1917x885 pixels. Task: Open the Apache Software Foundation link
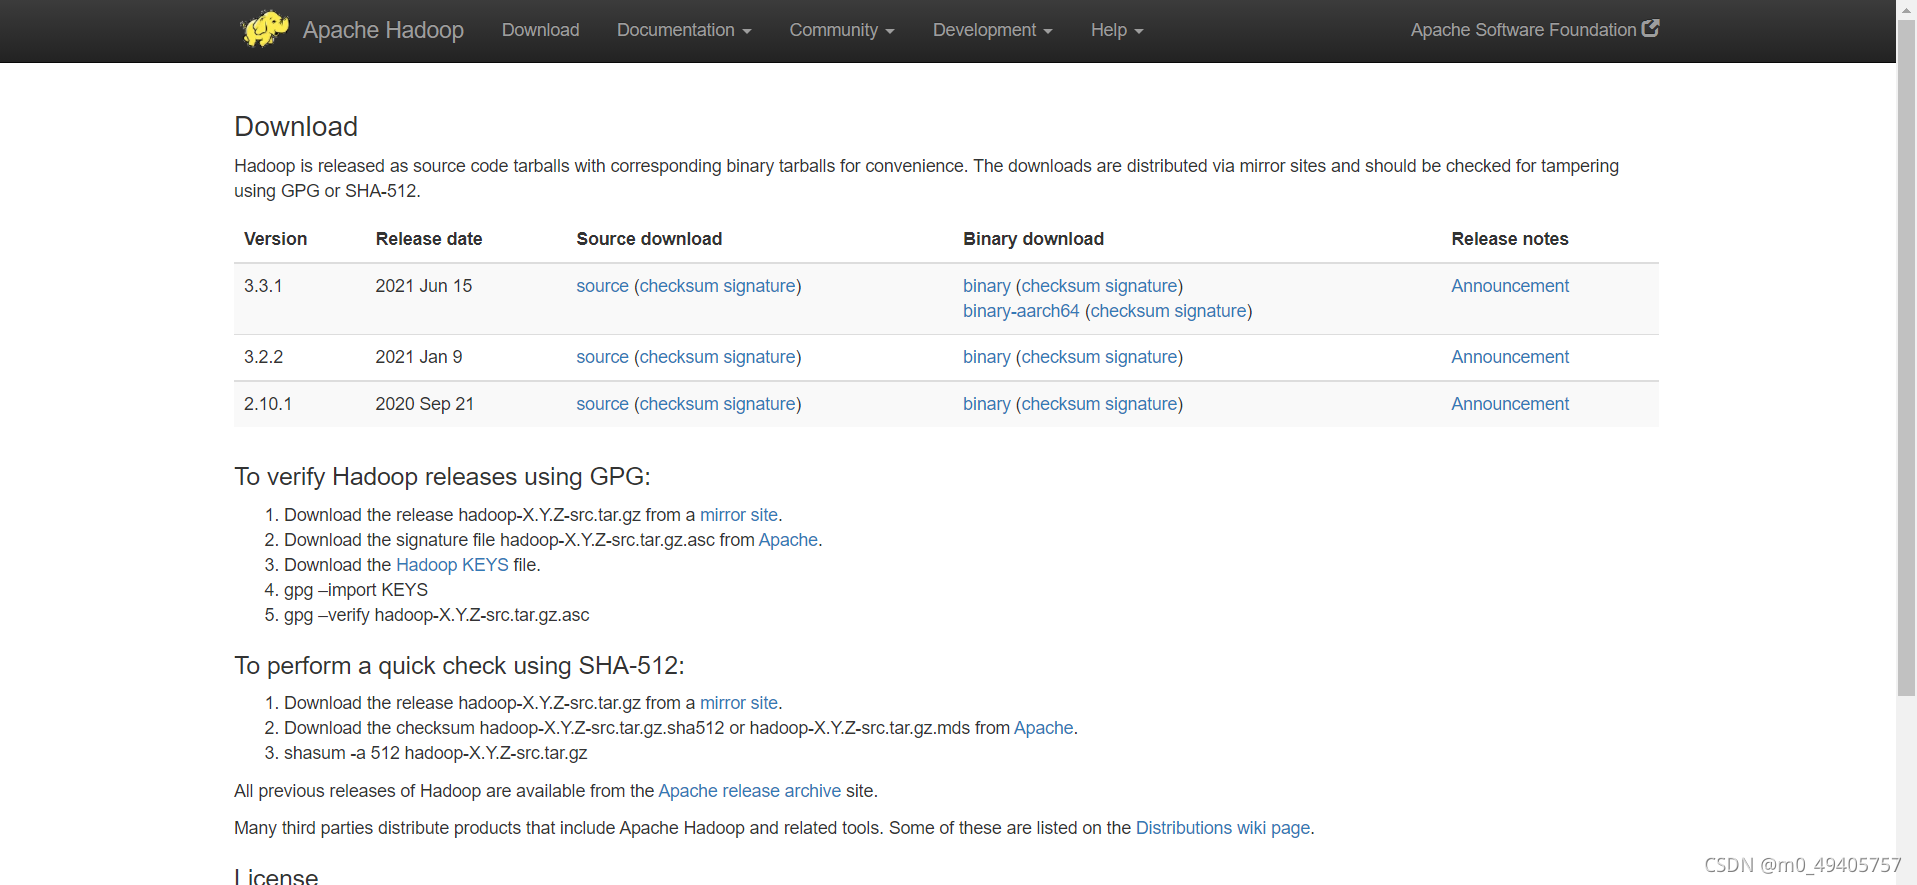coord(1523,30)
